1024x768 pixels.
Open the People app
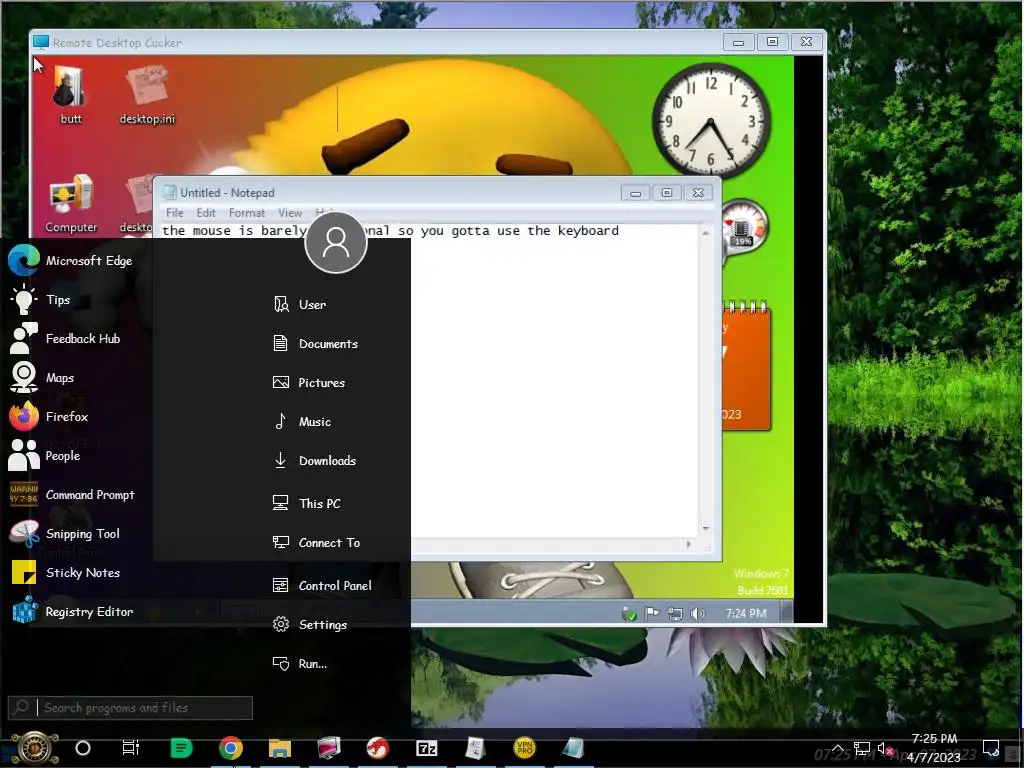[44, 456]
